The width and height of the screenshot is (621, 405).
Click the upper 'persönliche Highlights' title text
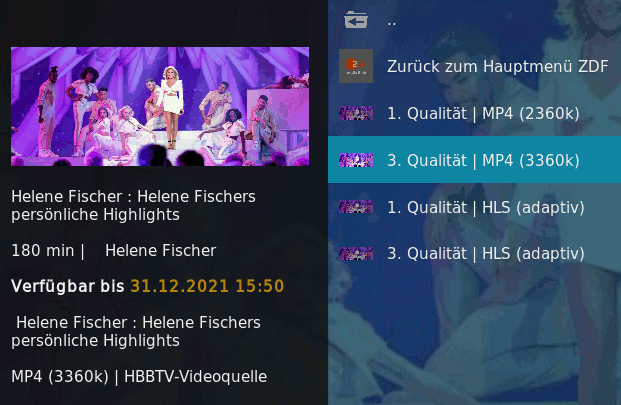tap(95, 215)
